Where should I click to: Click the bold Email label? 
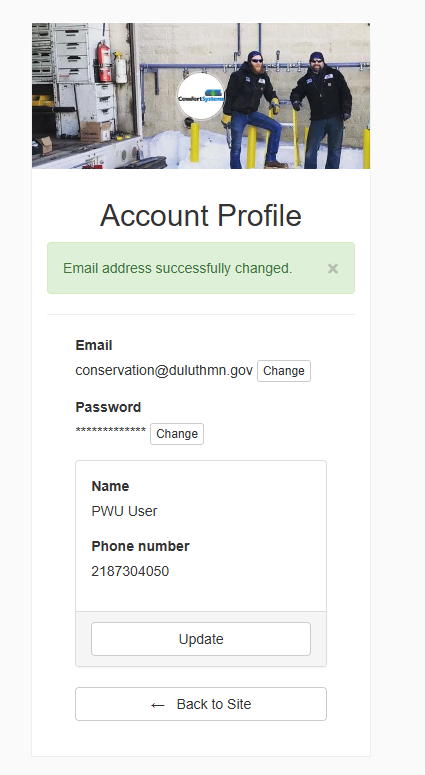[x=94, y=345]
